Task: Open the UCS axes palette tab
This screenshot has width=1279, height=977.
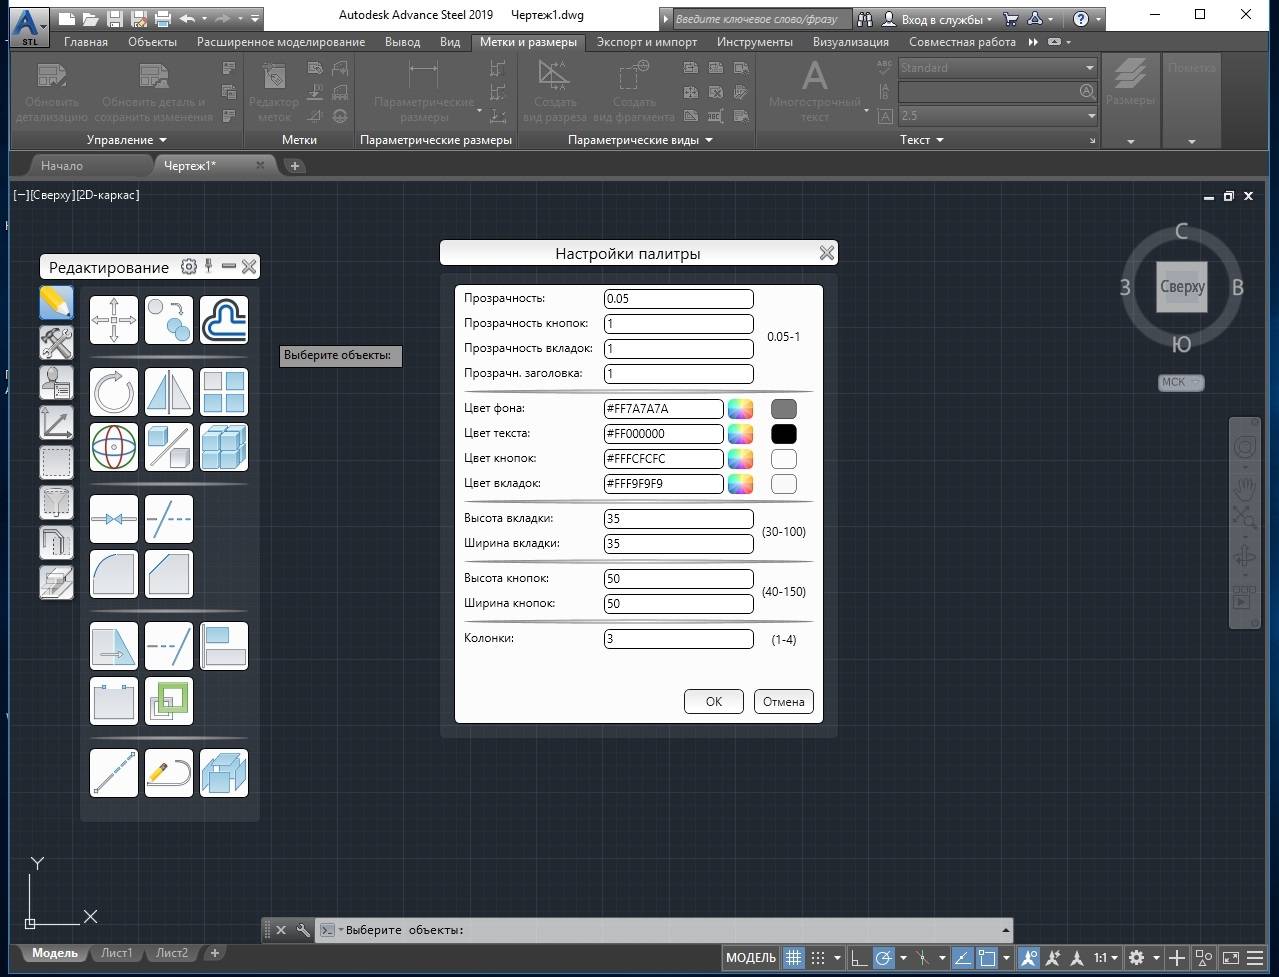Action: tap(56, 423)
